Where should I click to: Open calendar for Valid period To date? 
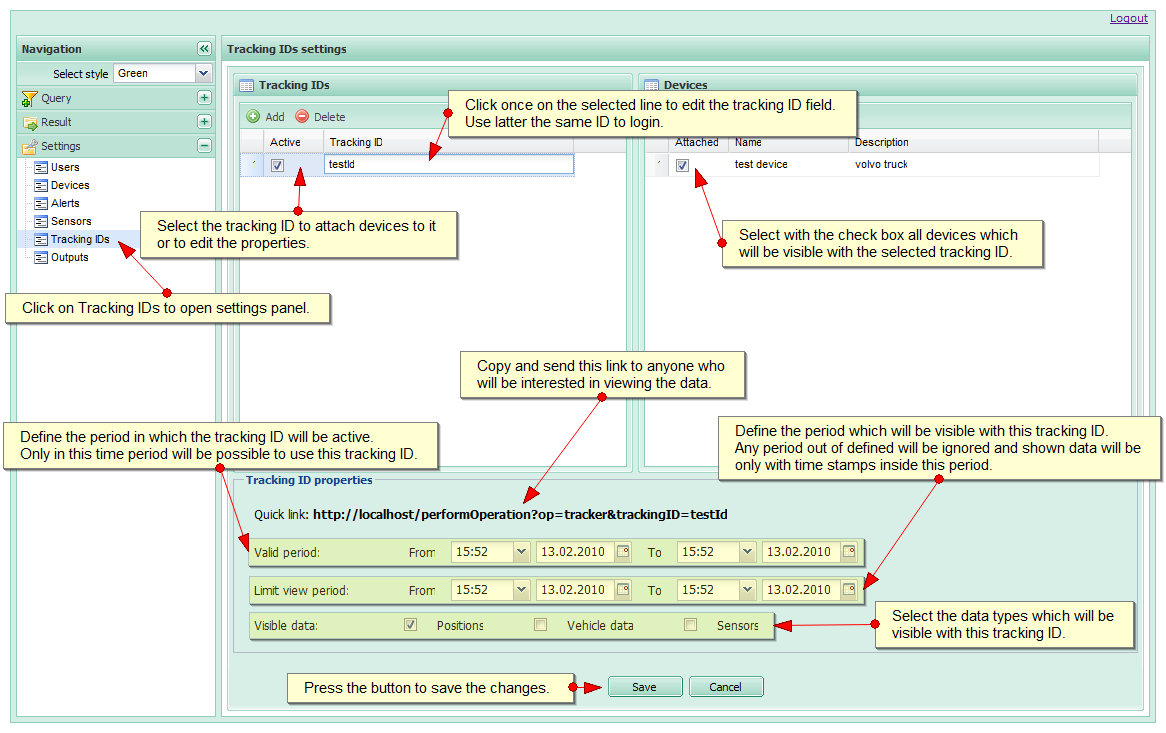tap(849, 552)
